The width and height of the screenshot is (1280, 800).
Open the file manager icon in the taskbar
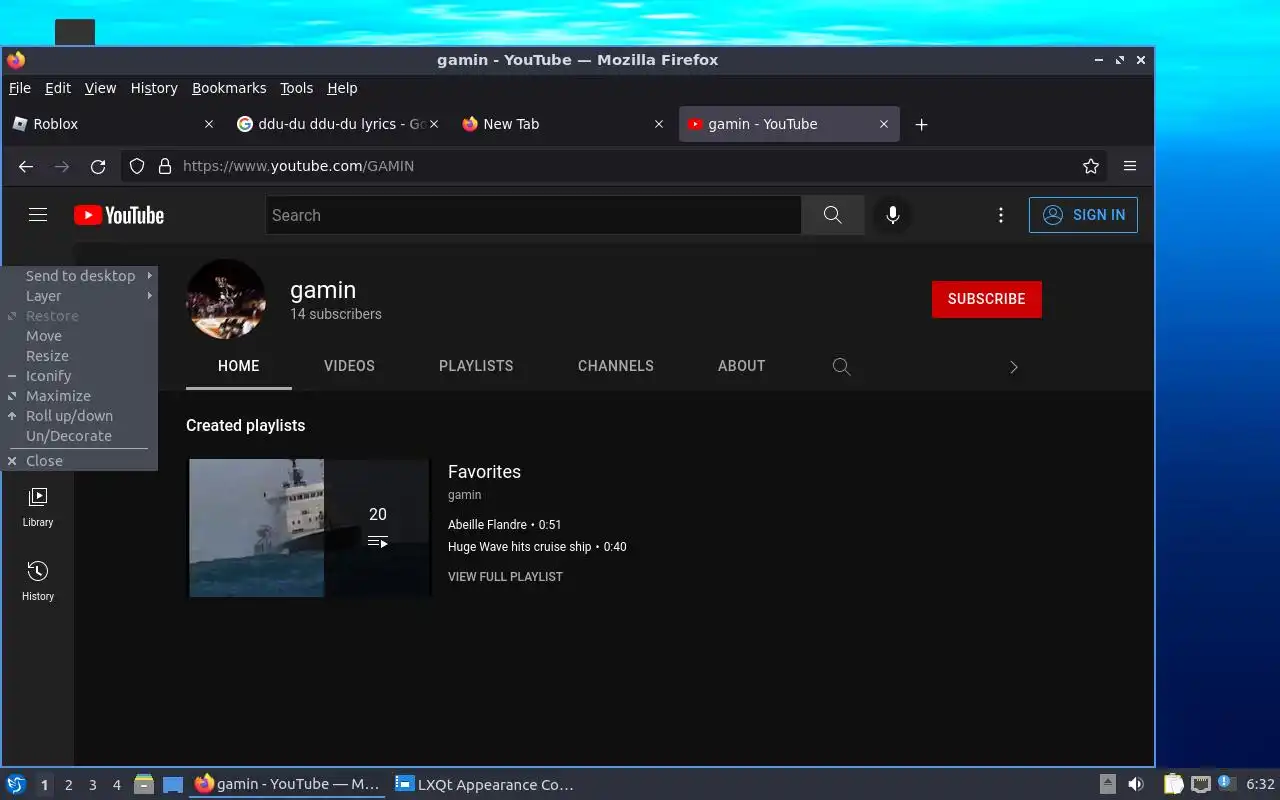click(144, 784)
